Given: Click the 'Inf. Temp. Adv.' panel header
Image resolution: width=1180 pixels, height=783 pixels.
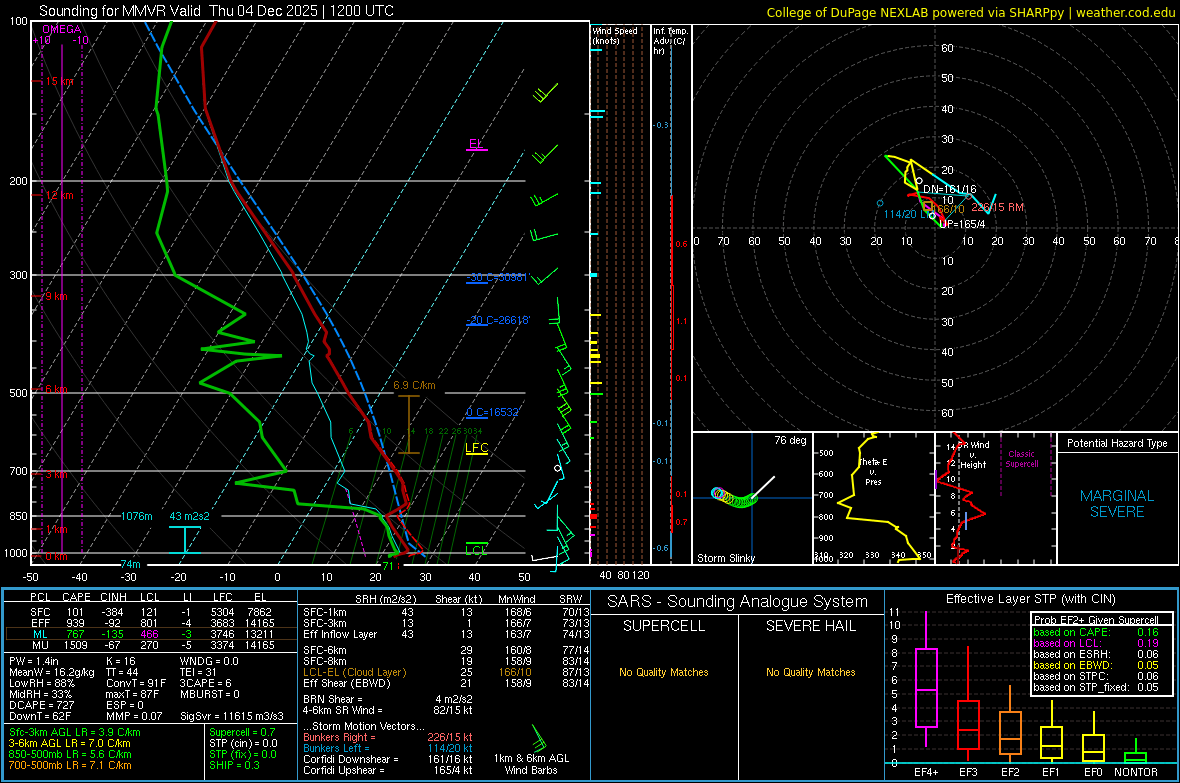Looking at the screenshot, I should pos(670,41).
